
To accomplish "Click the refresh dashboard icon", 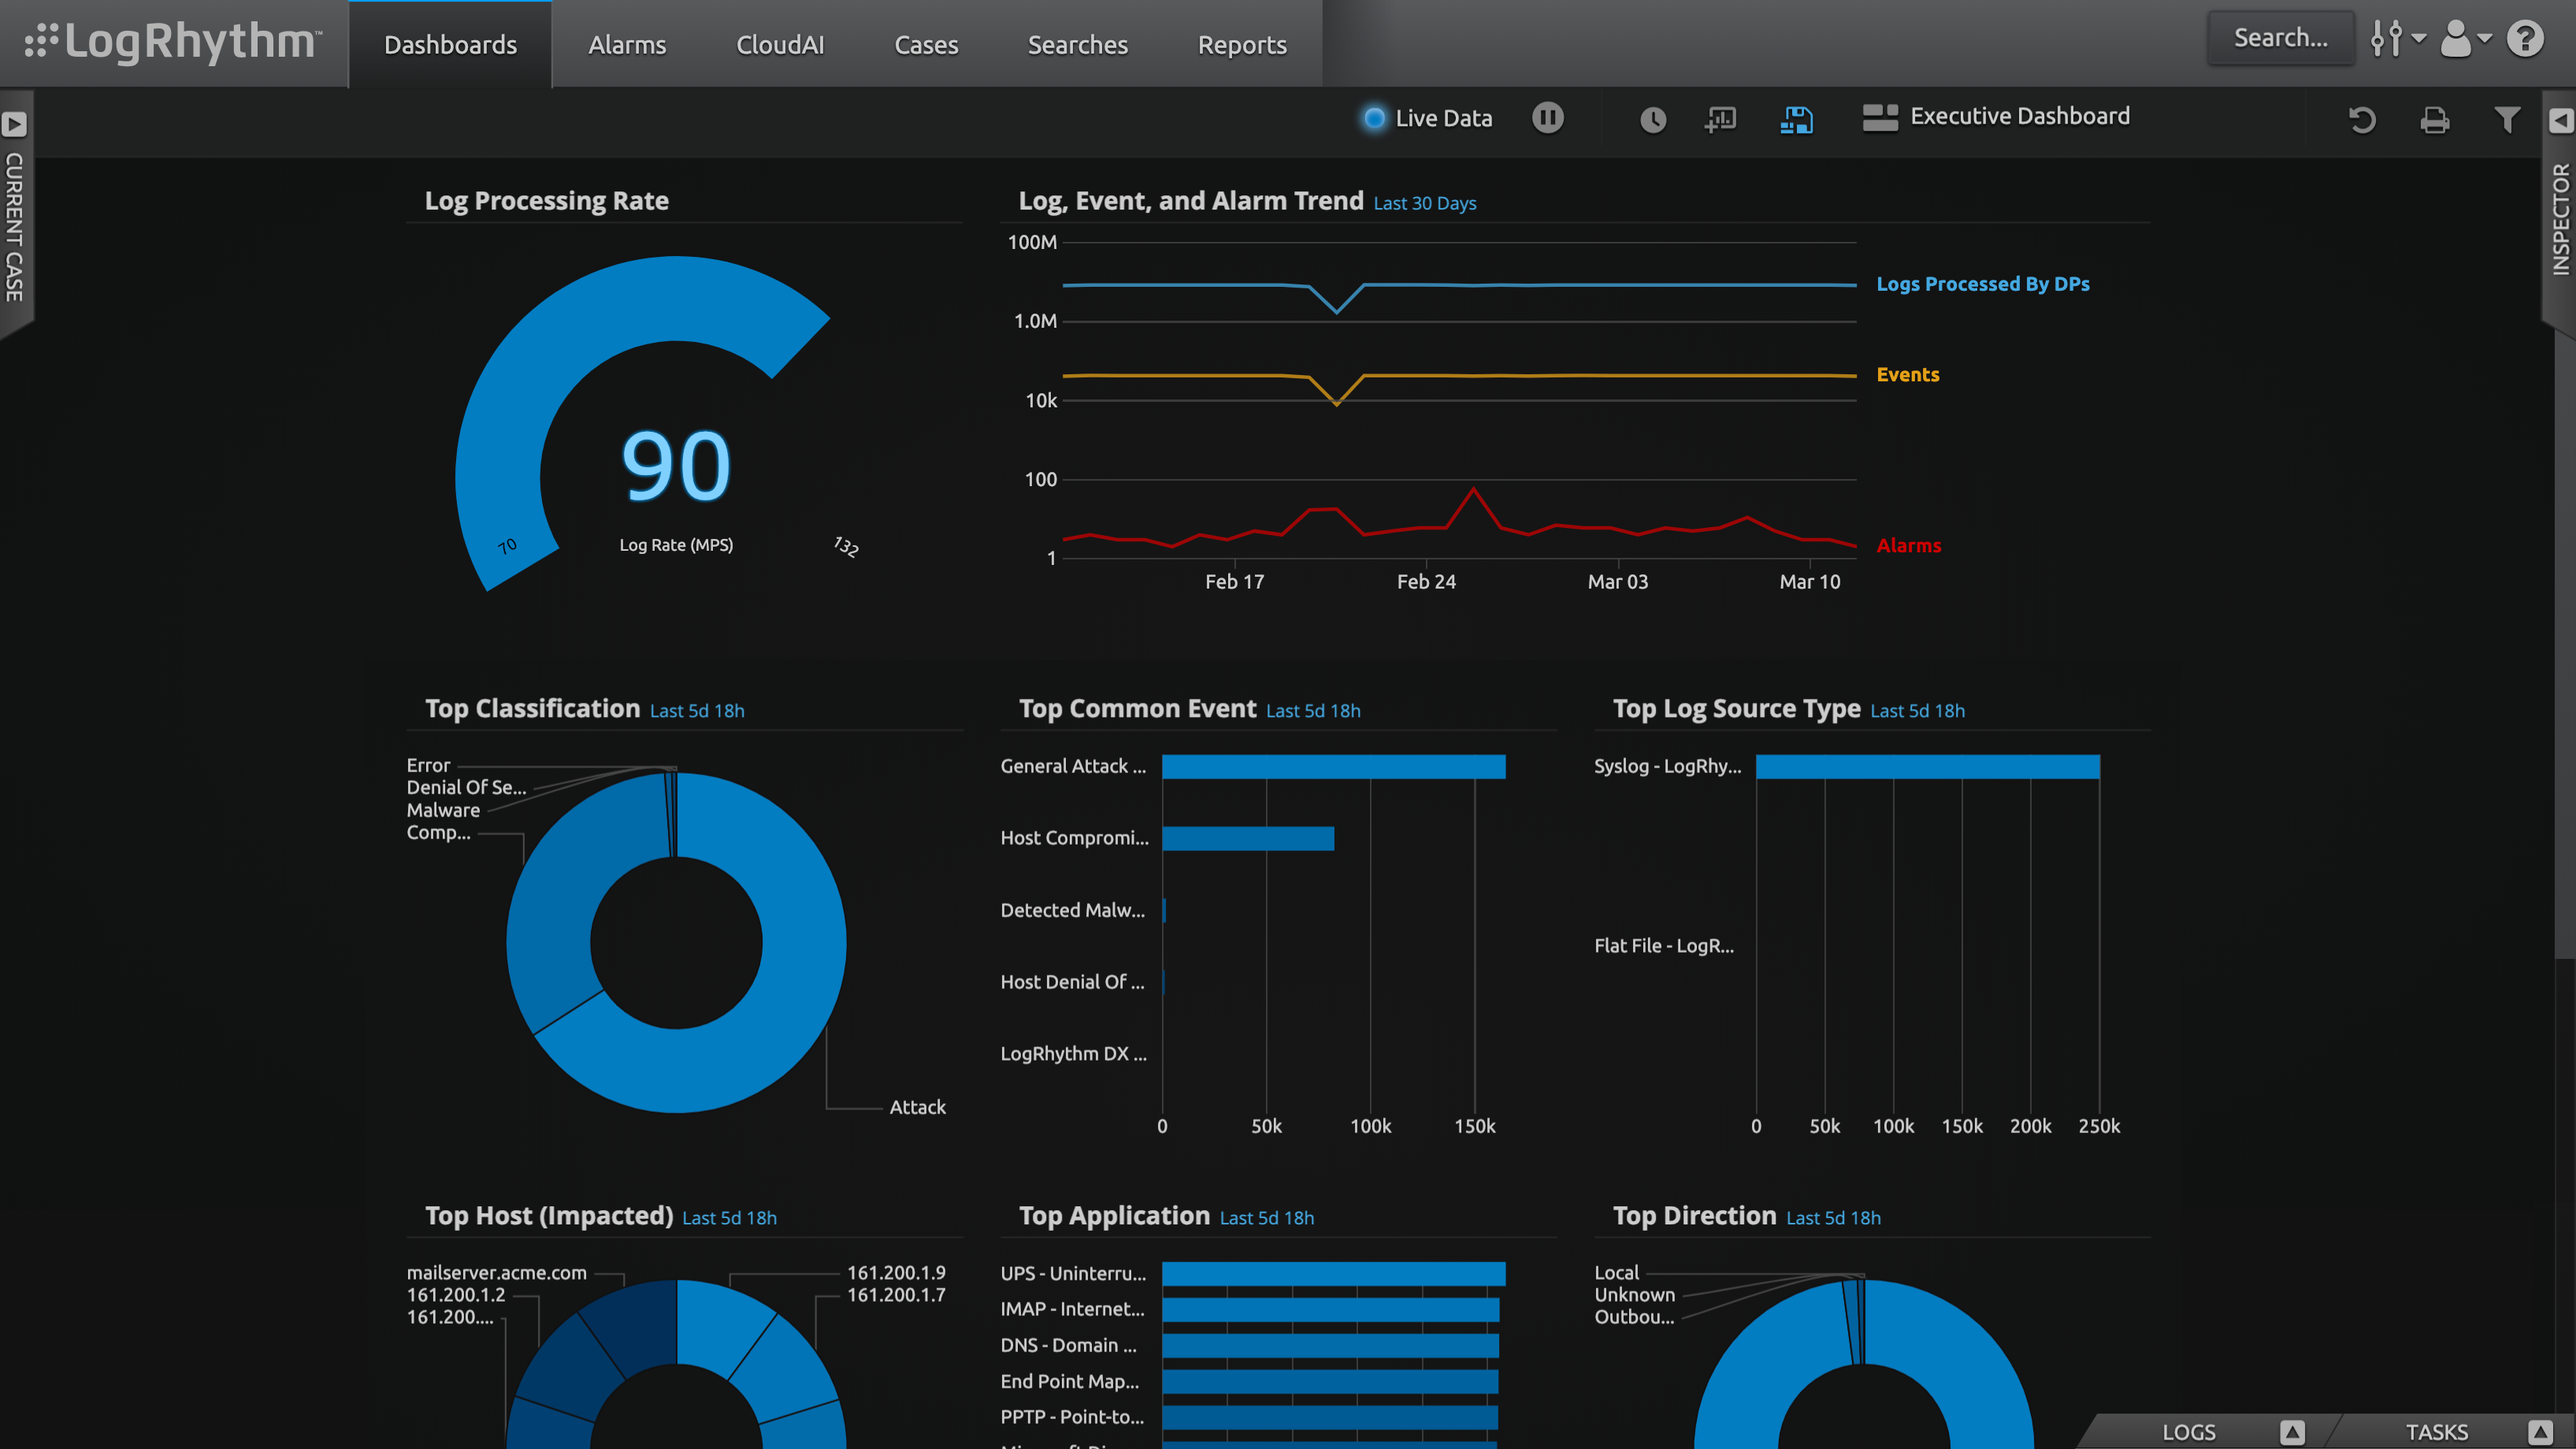I will tap(2362, 120).
